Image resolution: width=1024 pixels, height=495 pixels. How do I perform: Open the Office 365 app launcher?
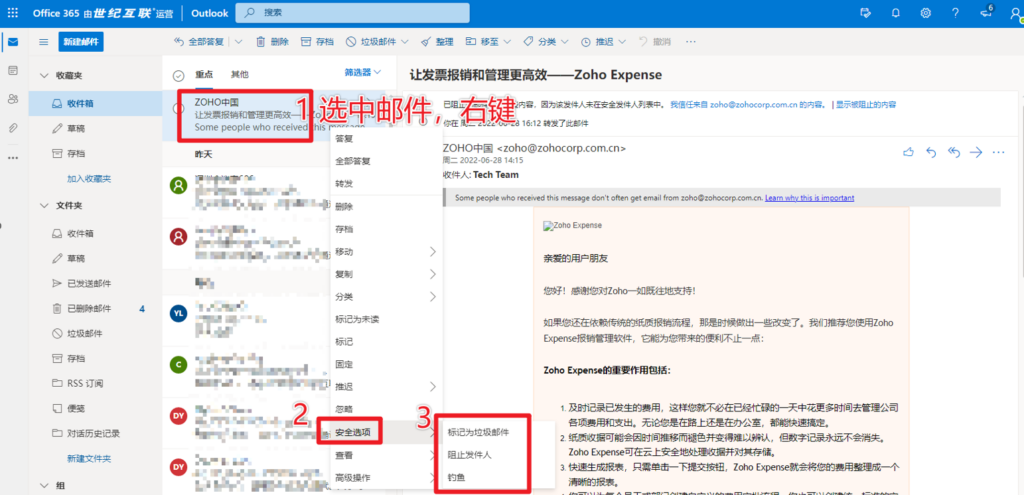pyautogui.click(x=13, y=12)
